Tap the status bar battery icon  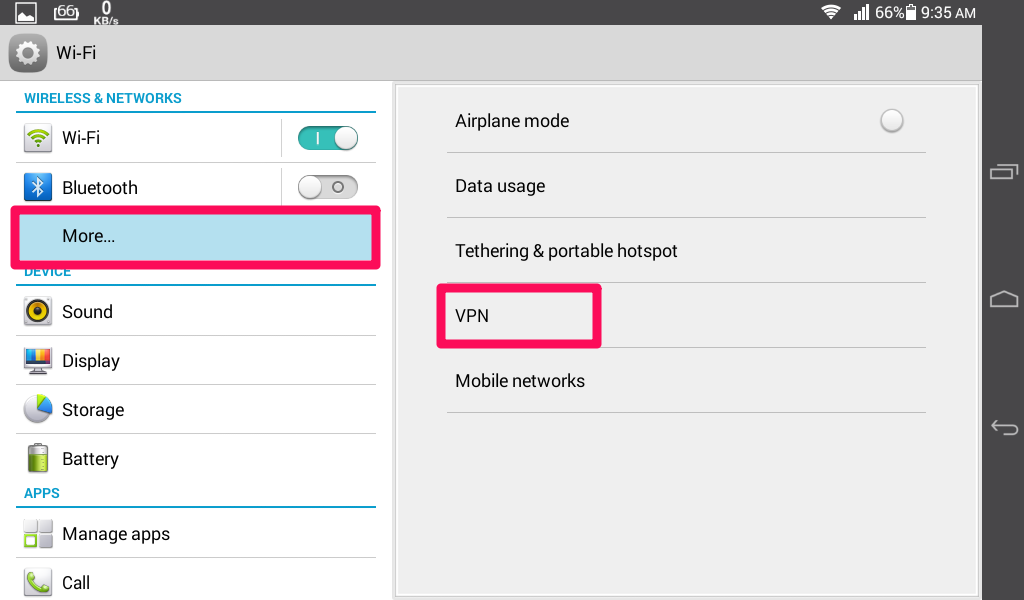pos(911,12)
